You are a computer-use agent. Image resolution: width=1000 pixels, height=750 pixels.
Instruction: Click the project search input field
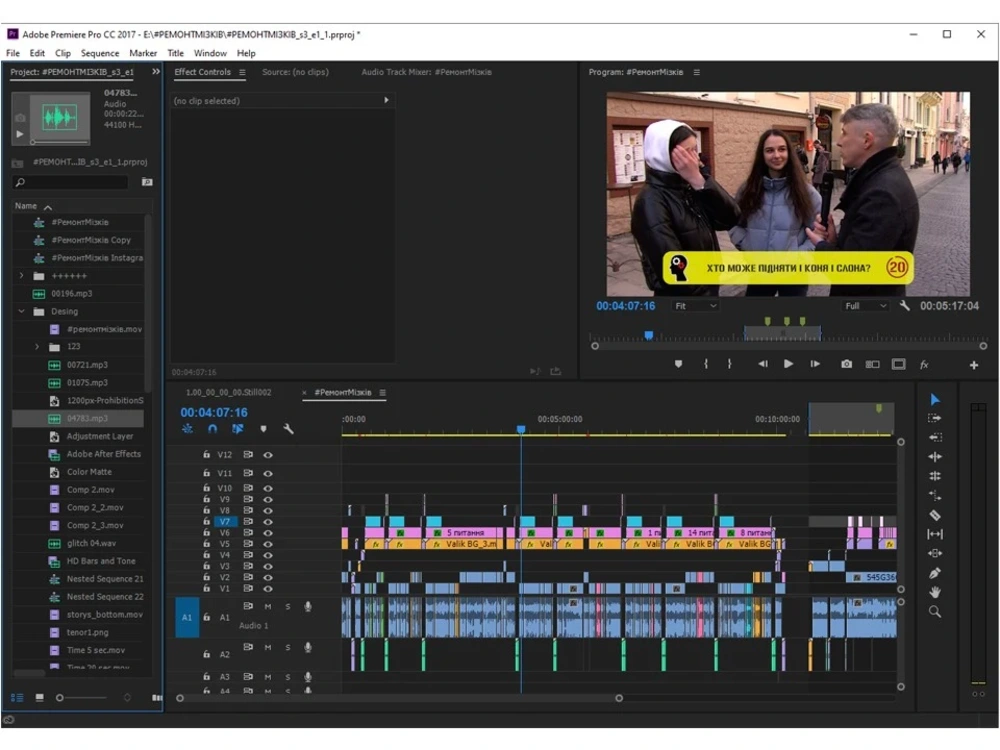(71, 182)
